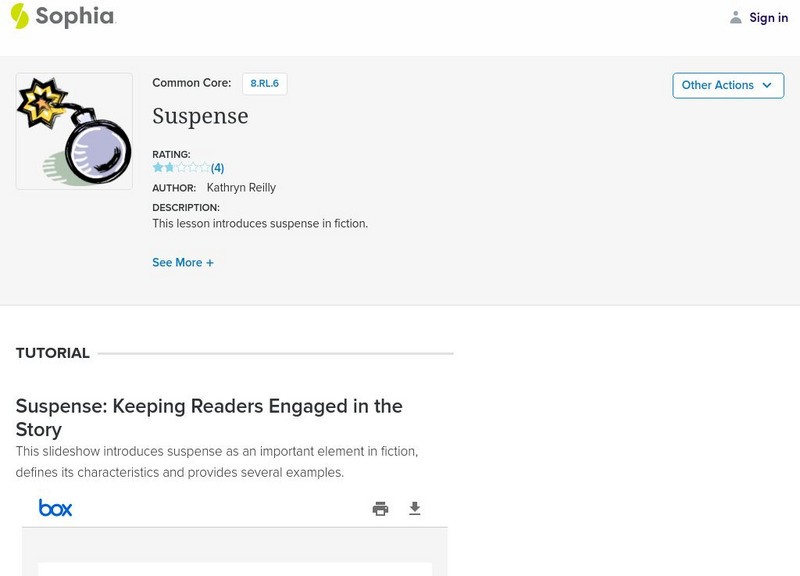Viewport: 800px width, 576px height.
Task: Click the bomb lesson thumbnail image
Action: (x=74, y=131)
